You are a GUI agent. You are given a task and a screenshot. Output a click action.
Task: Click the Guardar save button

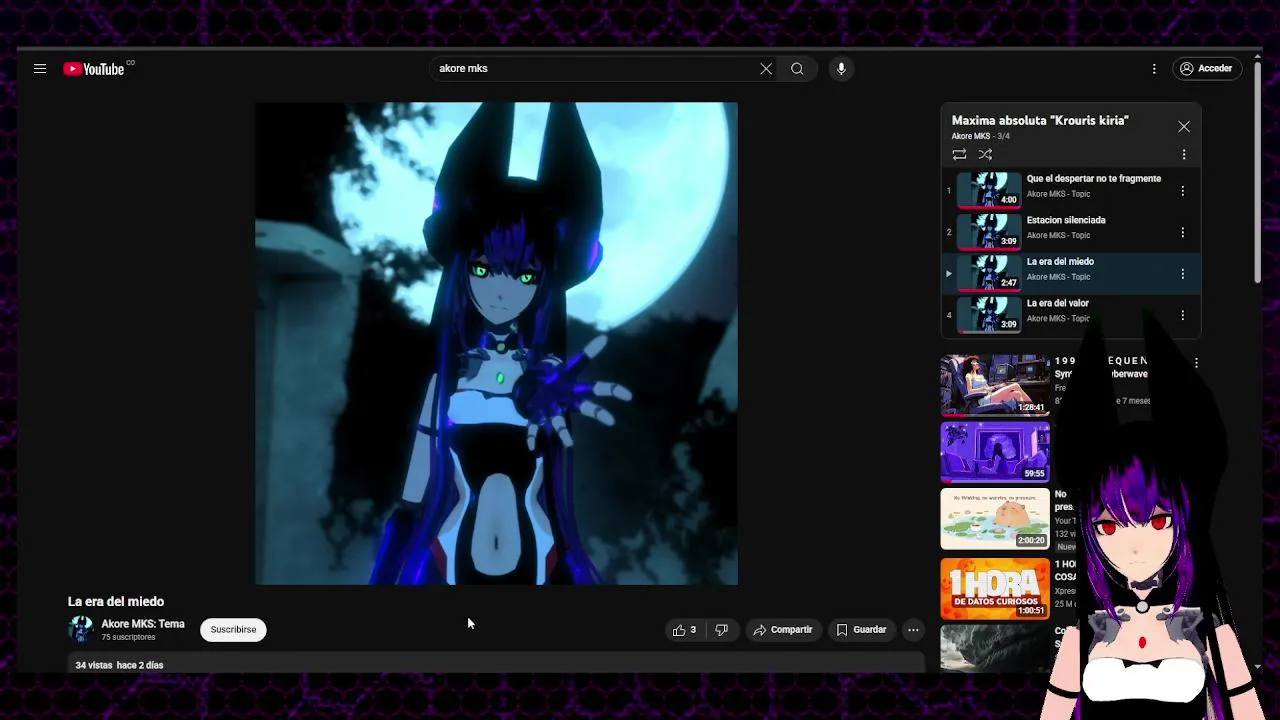pos(862,630)
